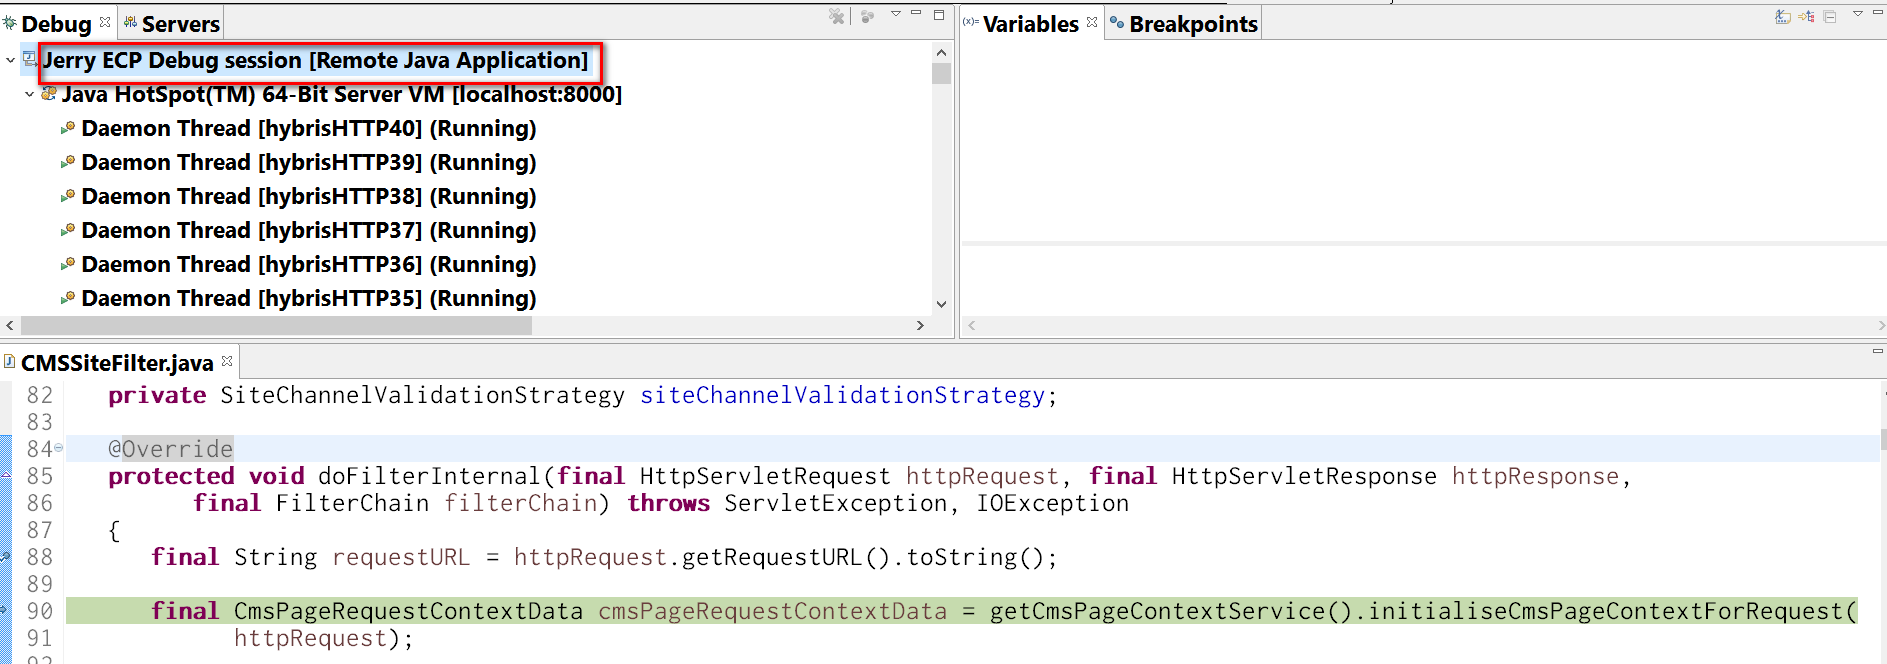Collapse Jerry ECP Debug session node
The height and width of the screenshot is (664, 1887).
(10, 60)
